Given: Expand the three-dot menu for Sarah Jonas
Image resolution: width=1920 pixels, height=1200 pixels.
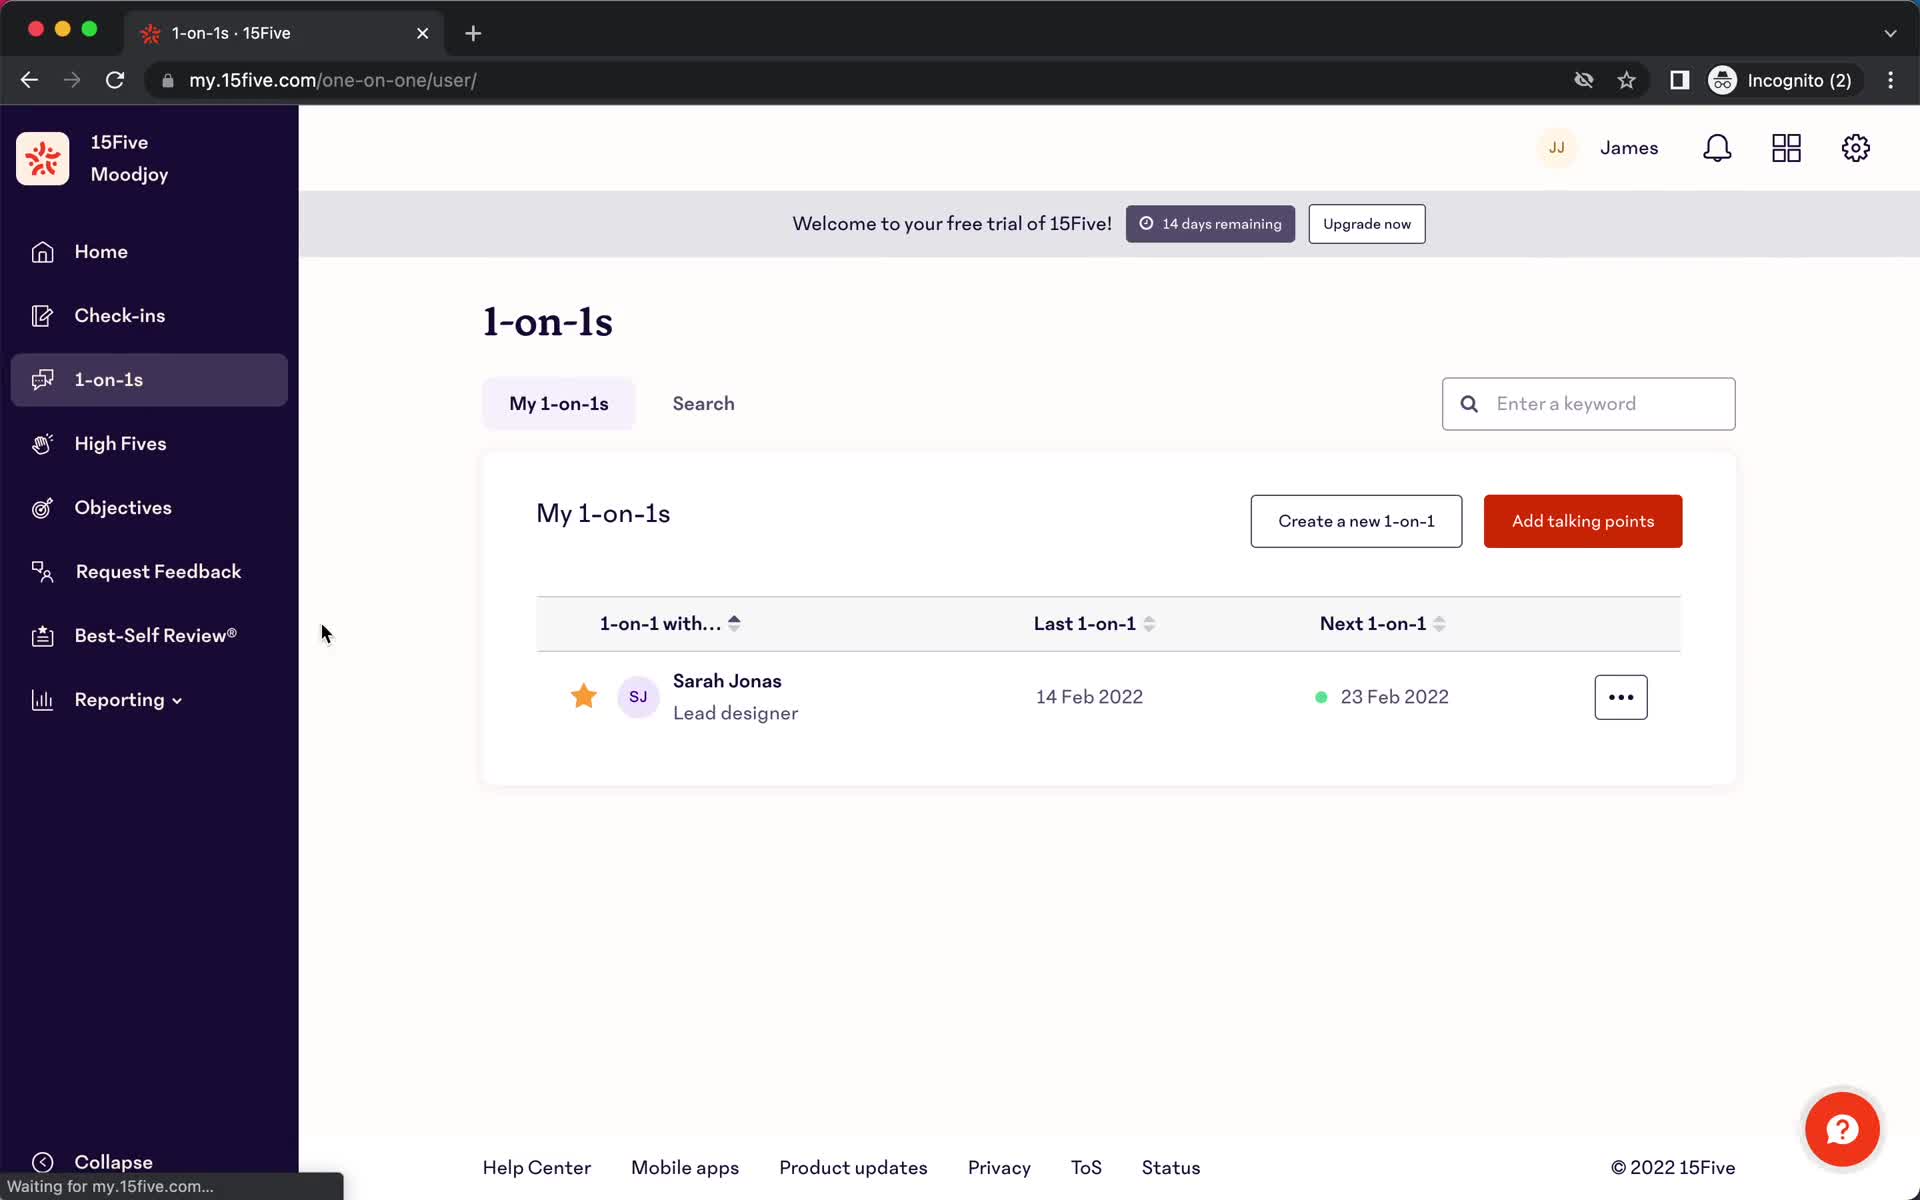Looking at the screenshot, I should (x=1620, y=697).
